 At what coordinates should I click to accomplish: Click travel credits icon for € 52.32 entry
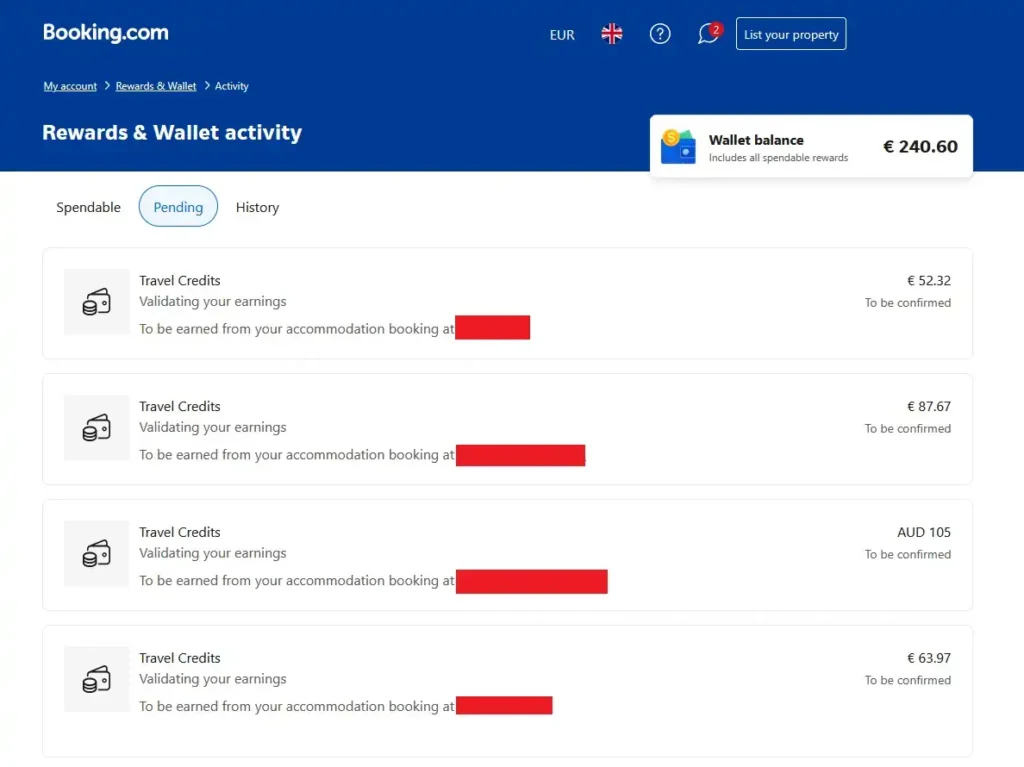[97, 302]
